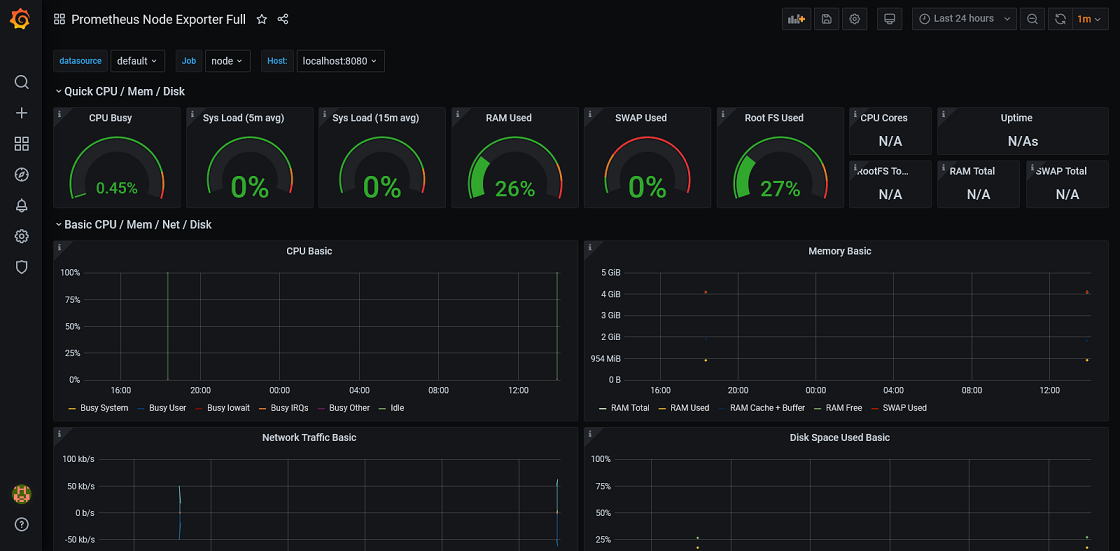Image resolution: width=1120 pixels, height=551 pixels.
Task: Open the datasource default dropdown
Action: (x=137, y=61)
